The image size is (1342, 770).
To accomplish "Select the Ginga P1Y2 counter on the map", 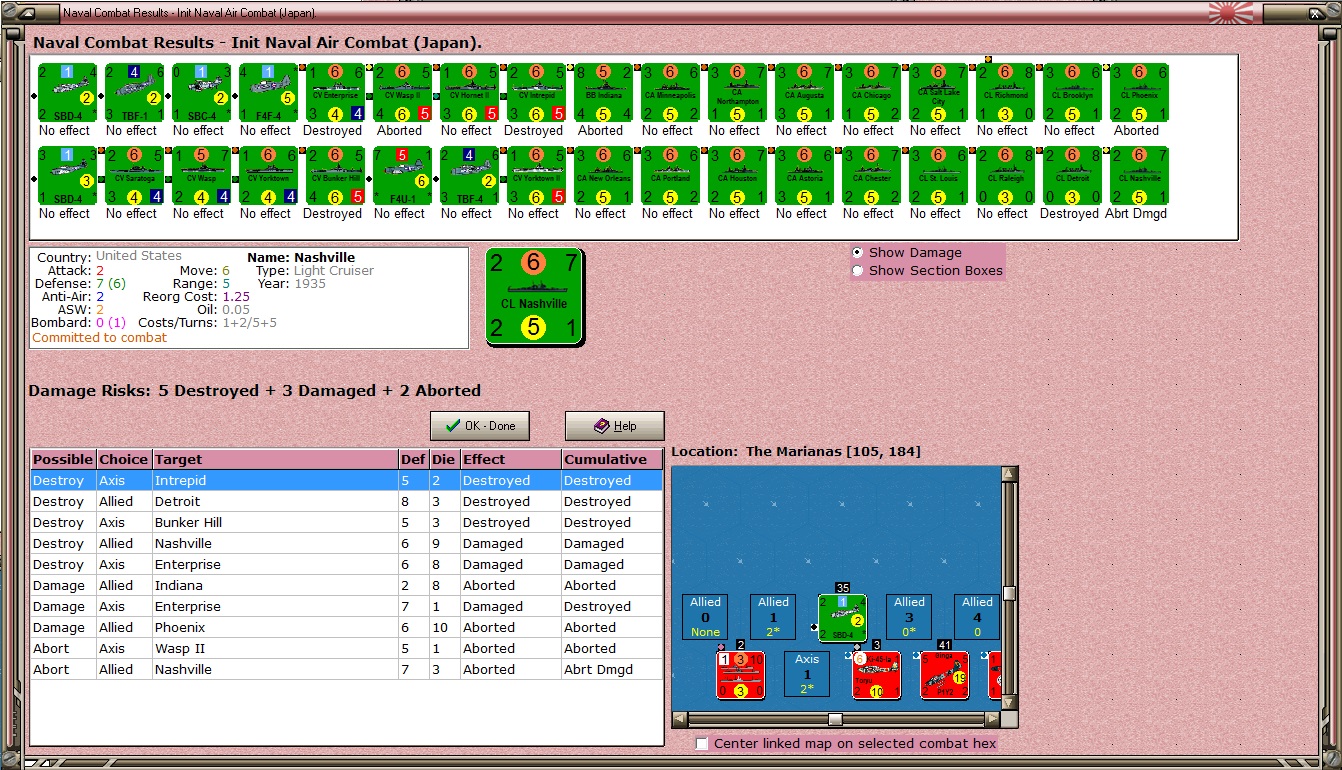I will (944, 675).
